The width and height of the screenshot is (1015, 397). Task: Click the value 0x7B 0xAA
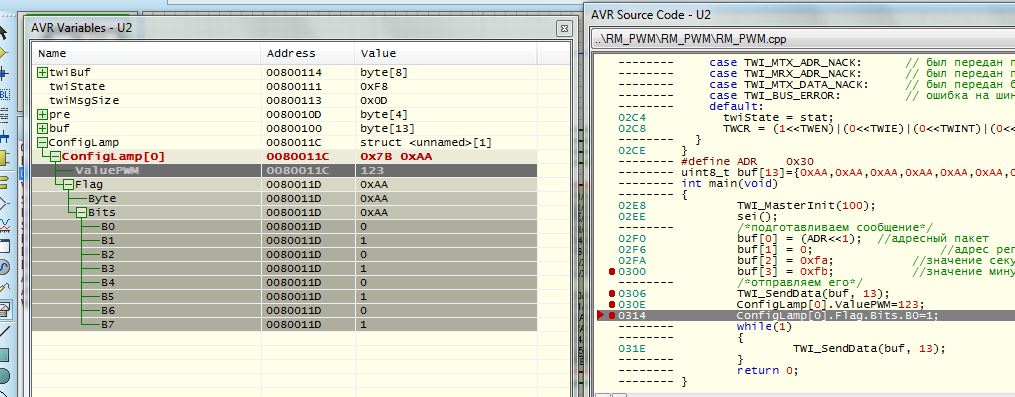click(396, 157)
